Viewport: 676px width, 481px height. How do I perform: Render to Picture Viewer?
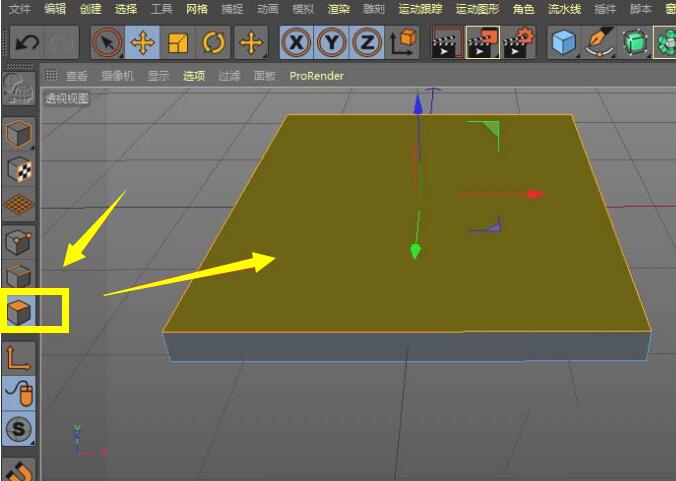tap(483, 42)
